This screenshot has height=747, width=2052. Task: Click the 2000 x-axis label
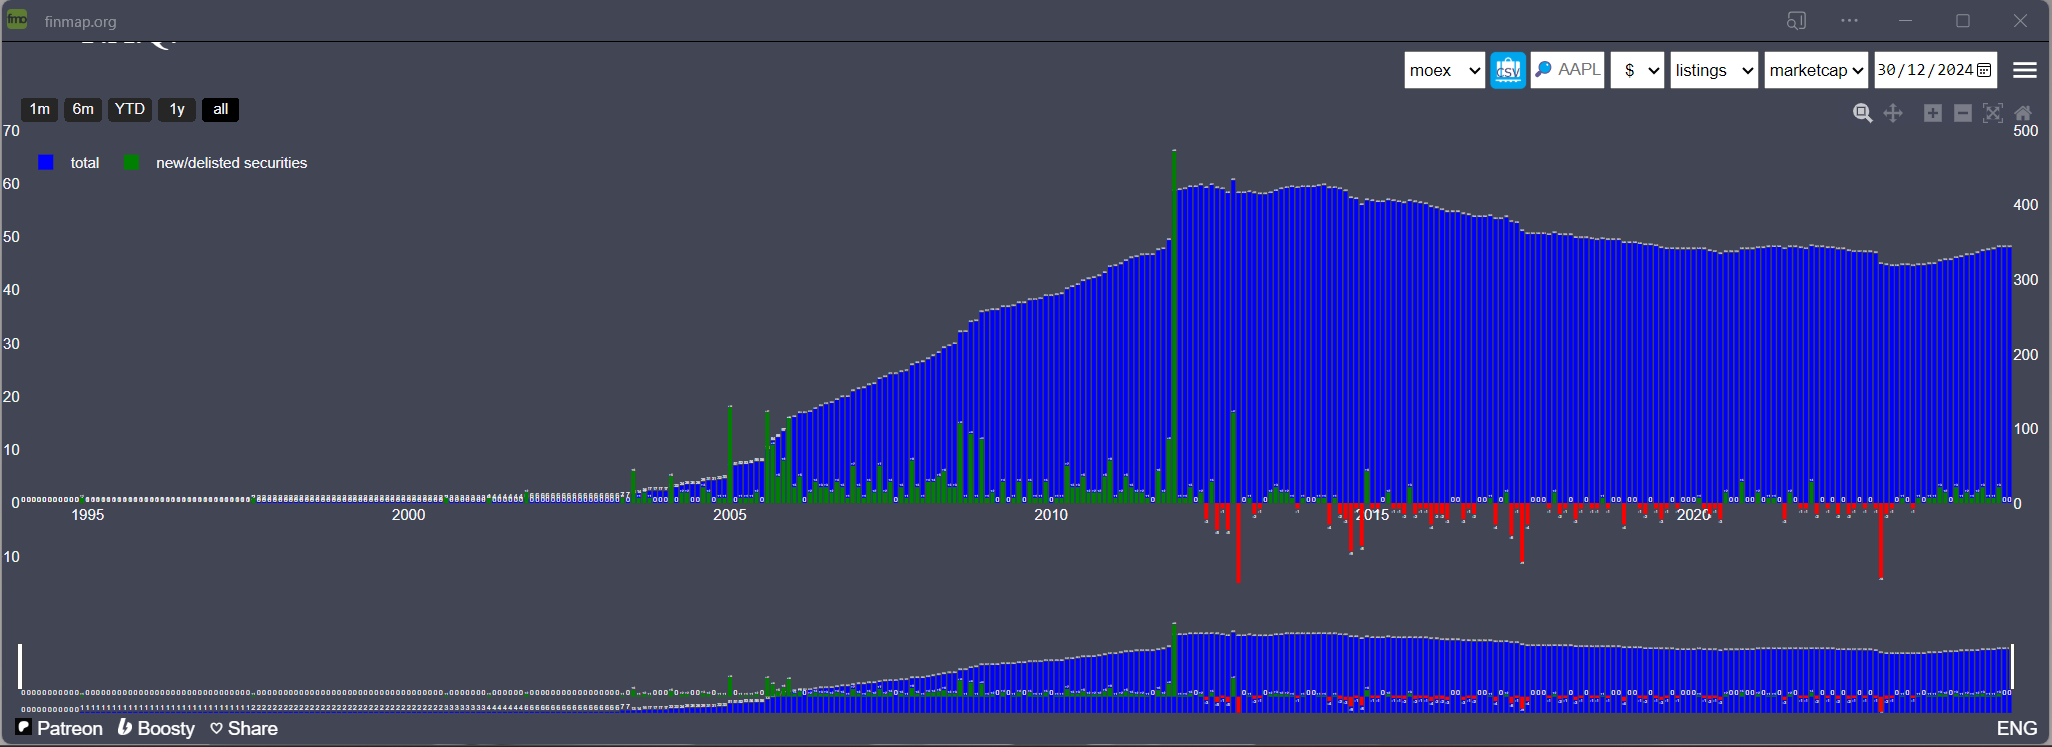click(408, 515)
